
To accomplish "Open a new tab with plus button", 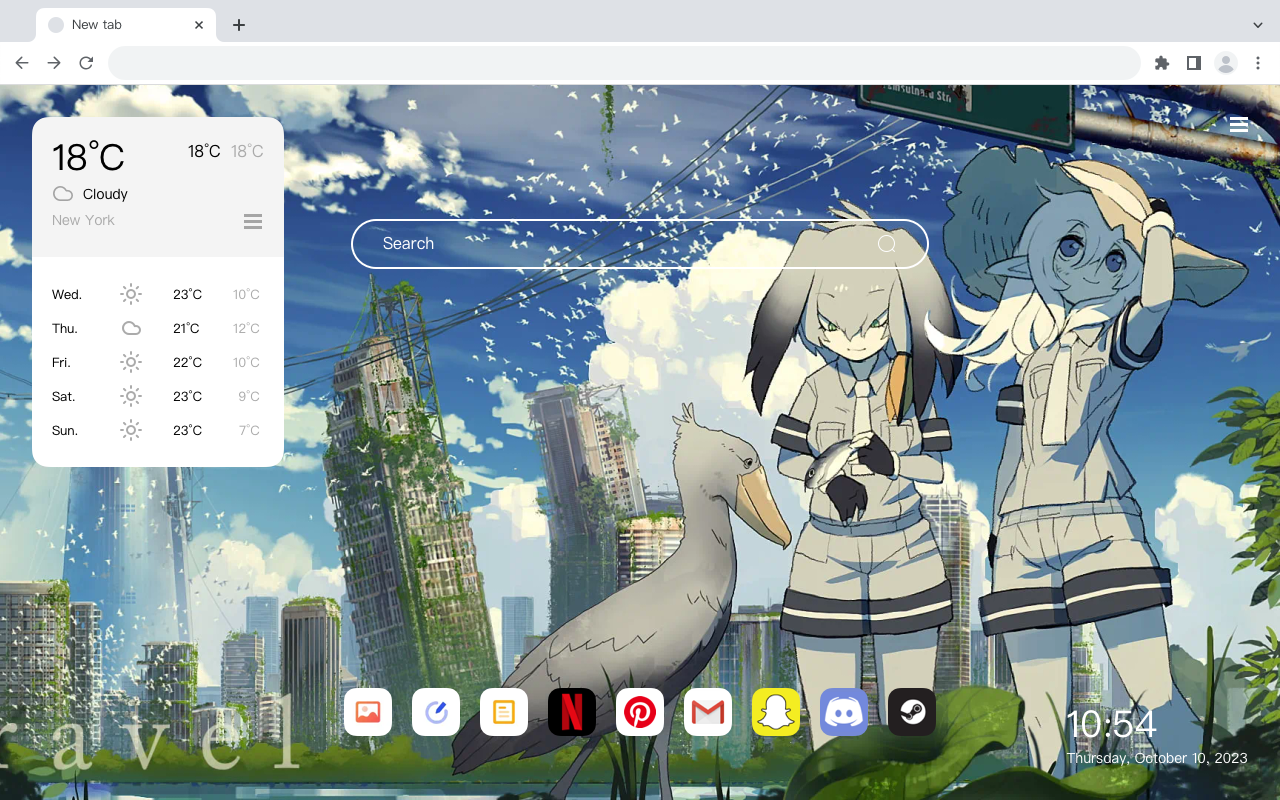I will (238, 25).
